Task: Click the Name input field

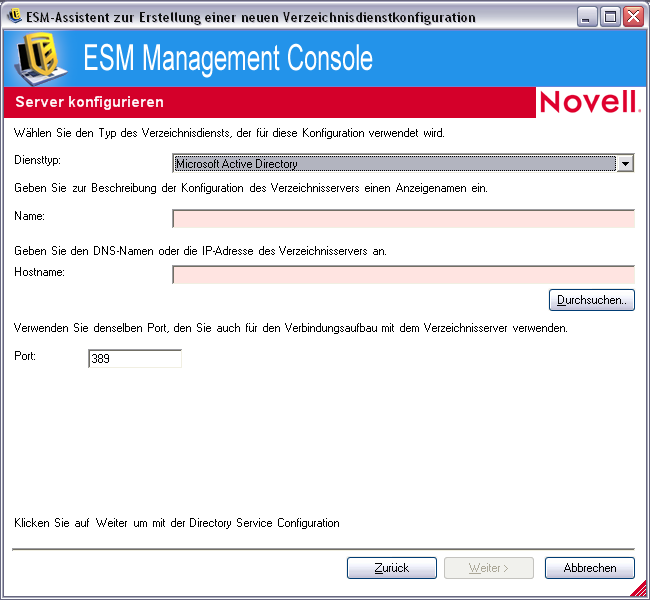Action: [x=403, y=219]
